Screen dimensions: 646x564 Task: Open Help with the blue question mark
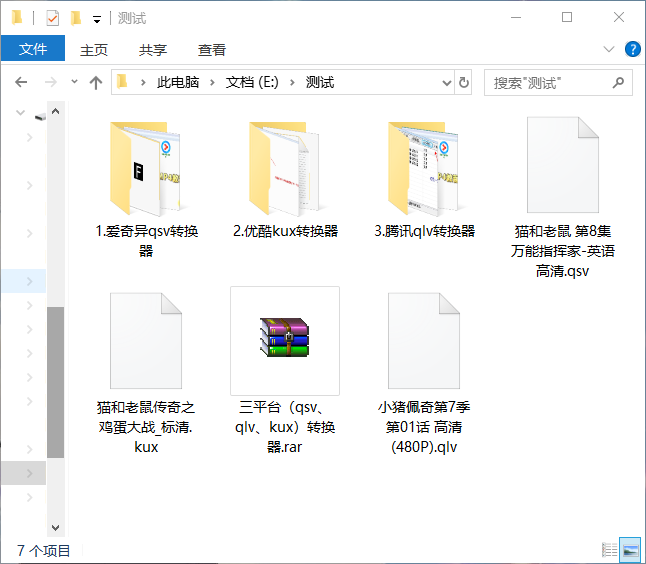[x=632, y=49]
